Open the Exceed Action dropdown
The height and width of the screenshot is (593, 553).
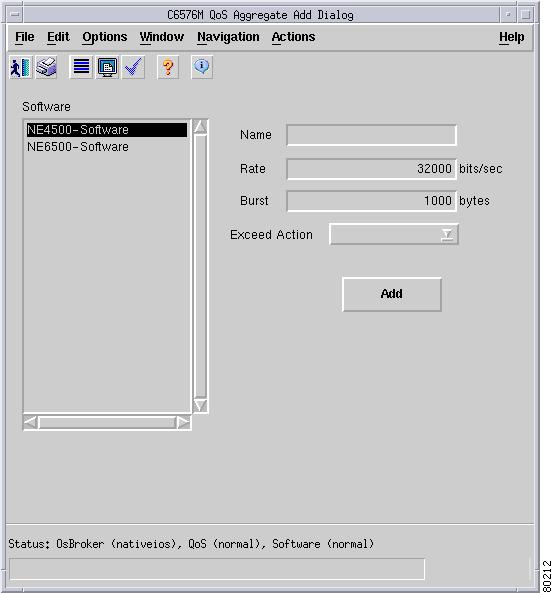(394, 234)
